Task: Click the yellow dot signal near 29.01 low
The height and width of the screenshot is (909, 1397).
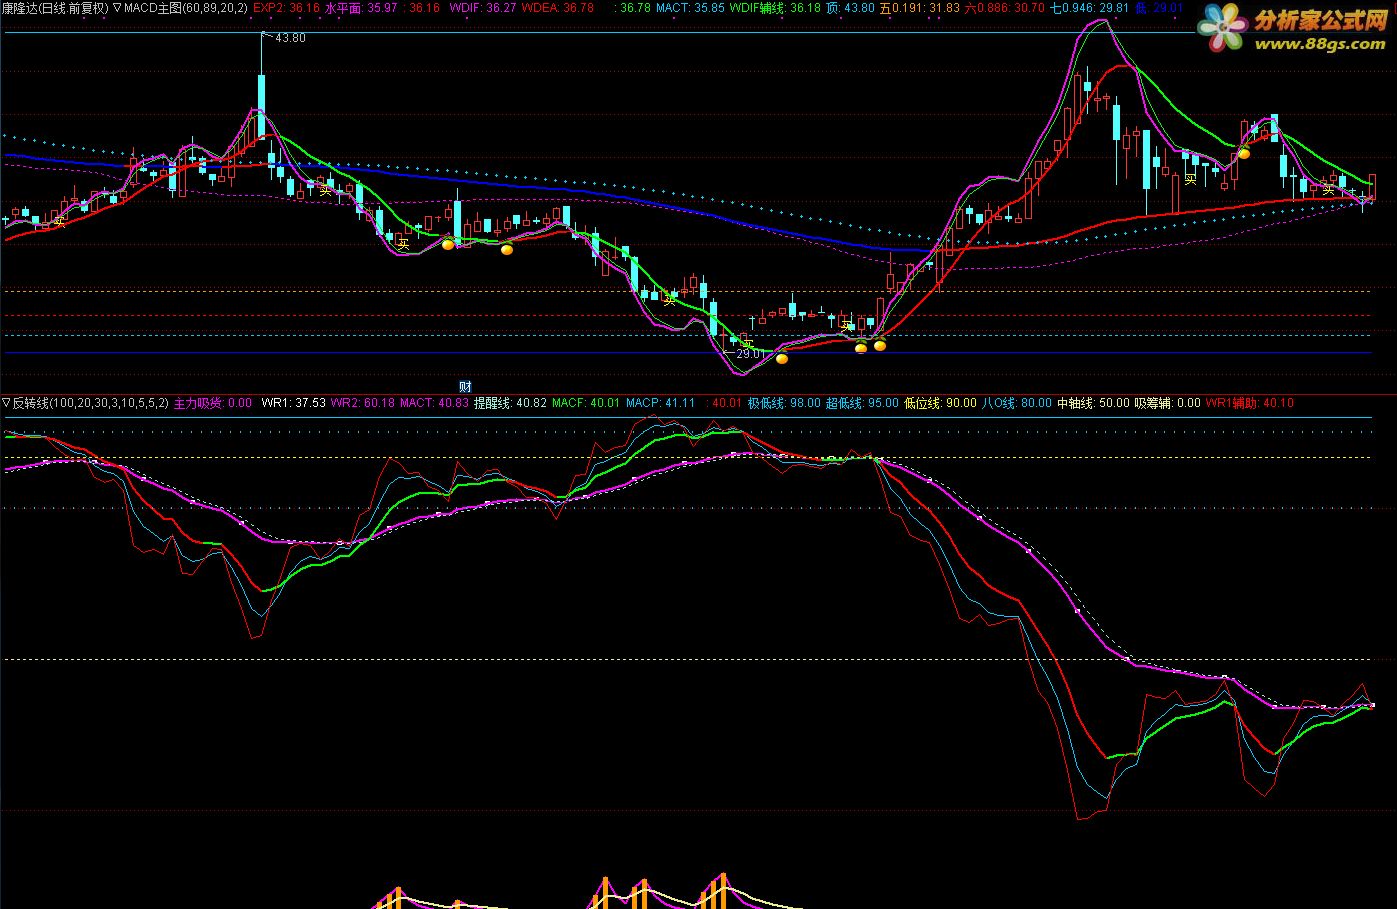Action: tap(782, 357)
